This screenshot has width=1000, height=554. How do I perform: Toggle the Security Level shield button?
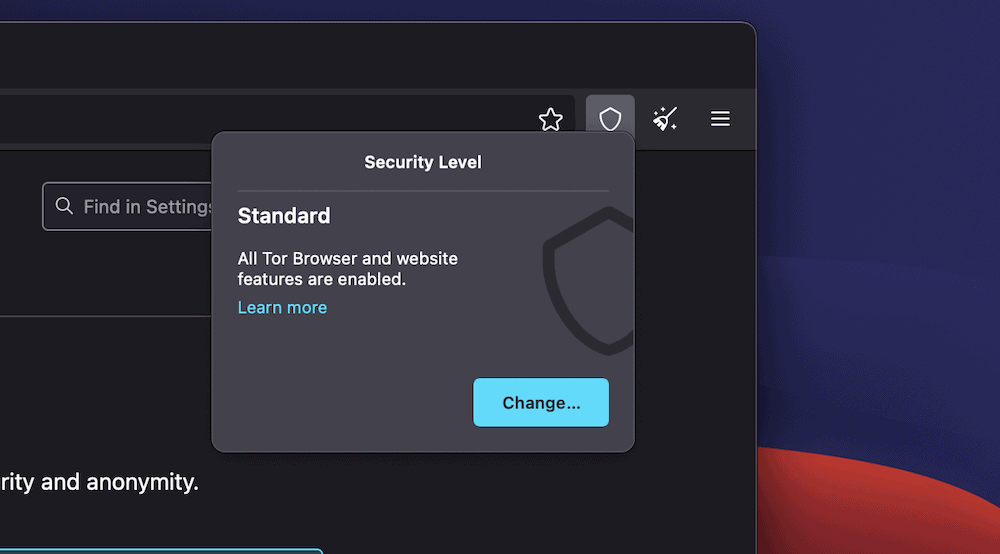tap(610, 120)
